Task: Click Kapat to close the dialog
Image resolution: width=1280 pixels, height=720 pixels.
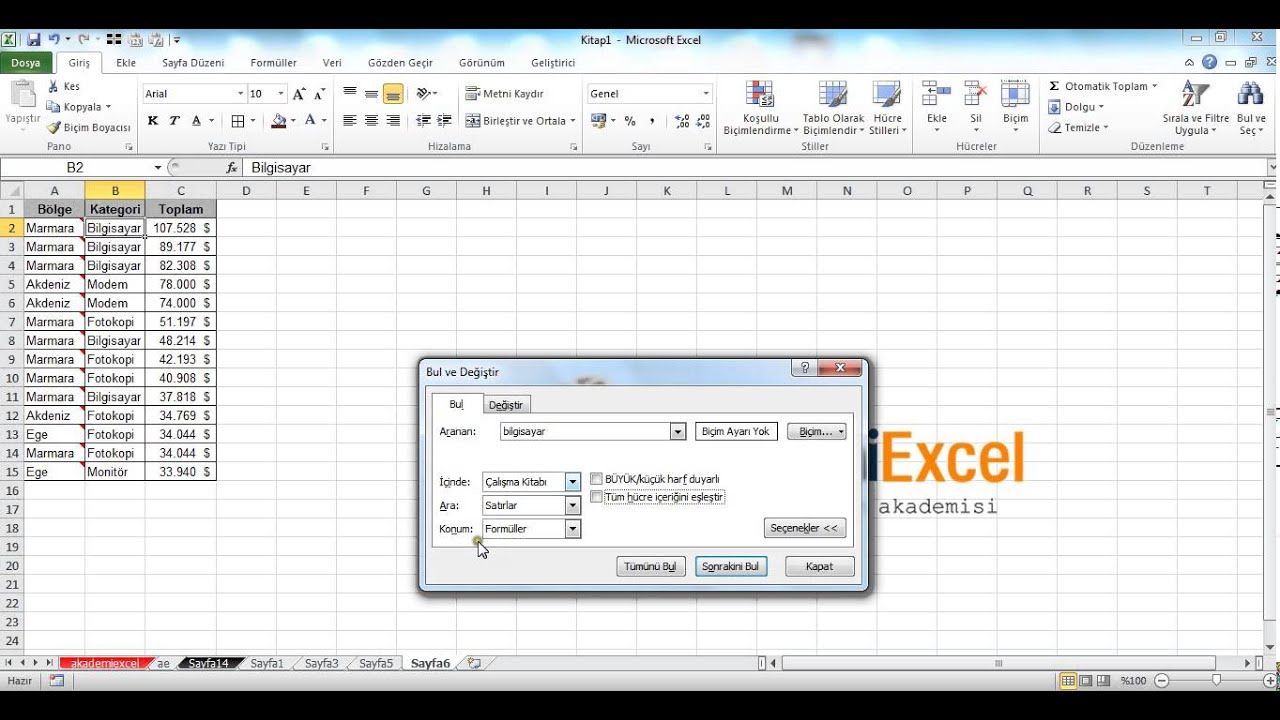Action: 819,566
